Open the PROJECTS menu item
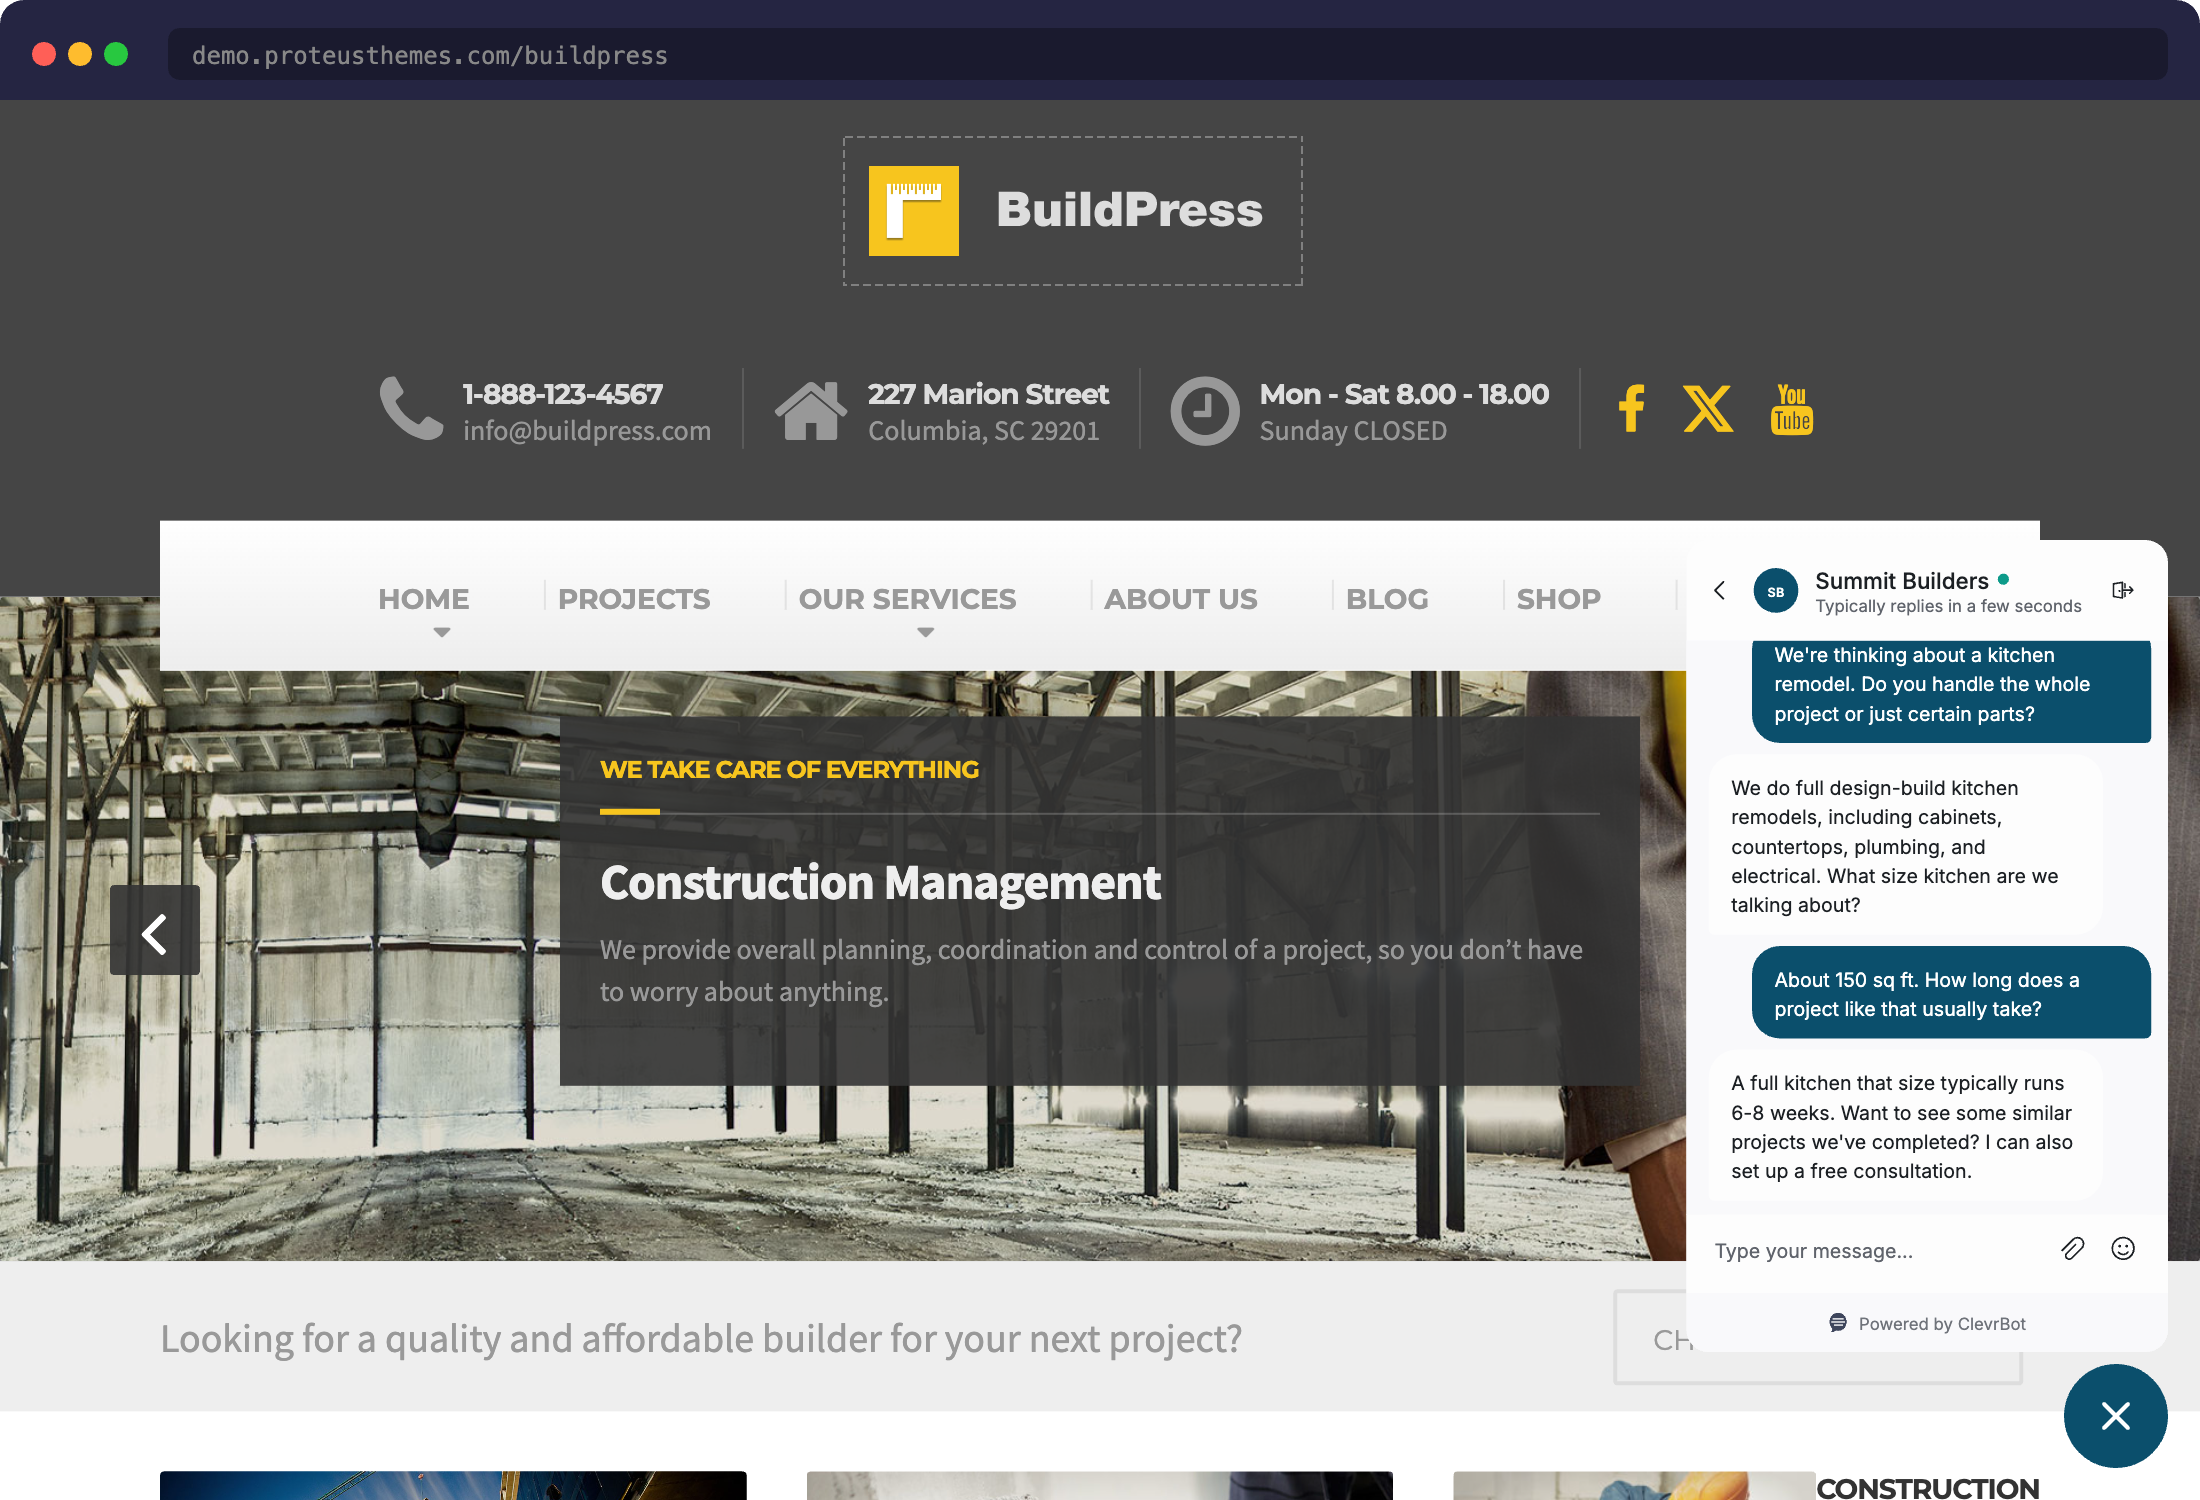The width and height of the screenshot is (2200, 1500). coord(634,598)
